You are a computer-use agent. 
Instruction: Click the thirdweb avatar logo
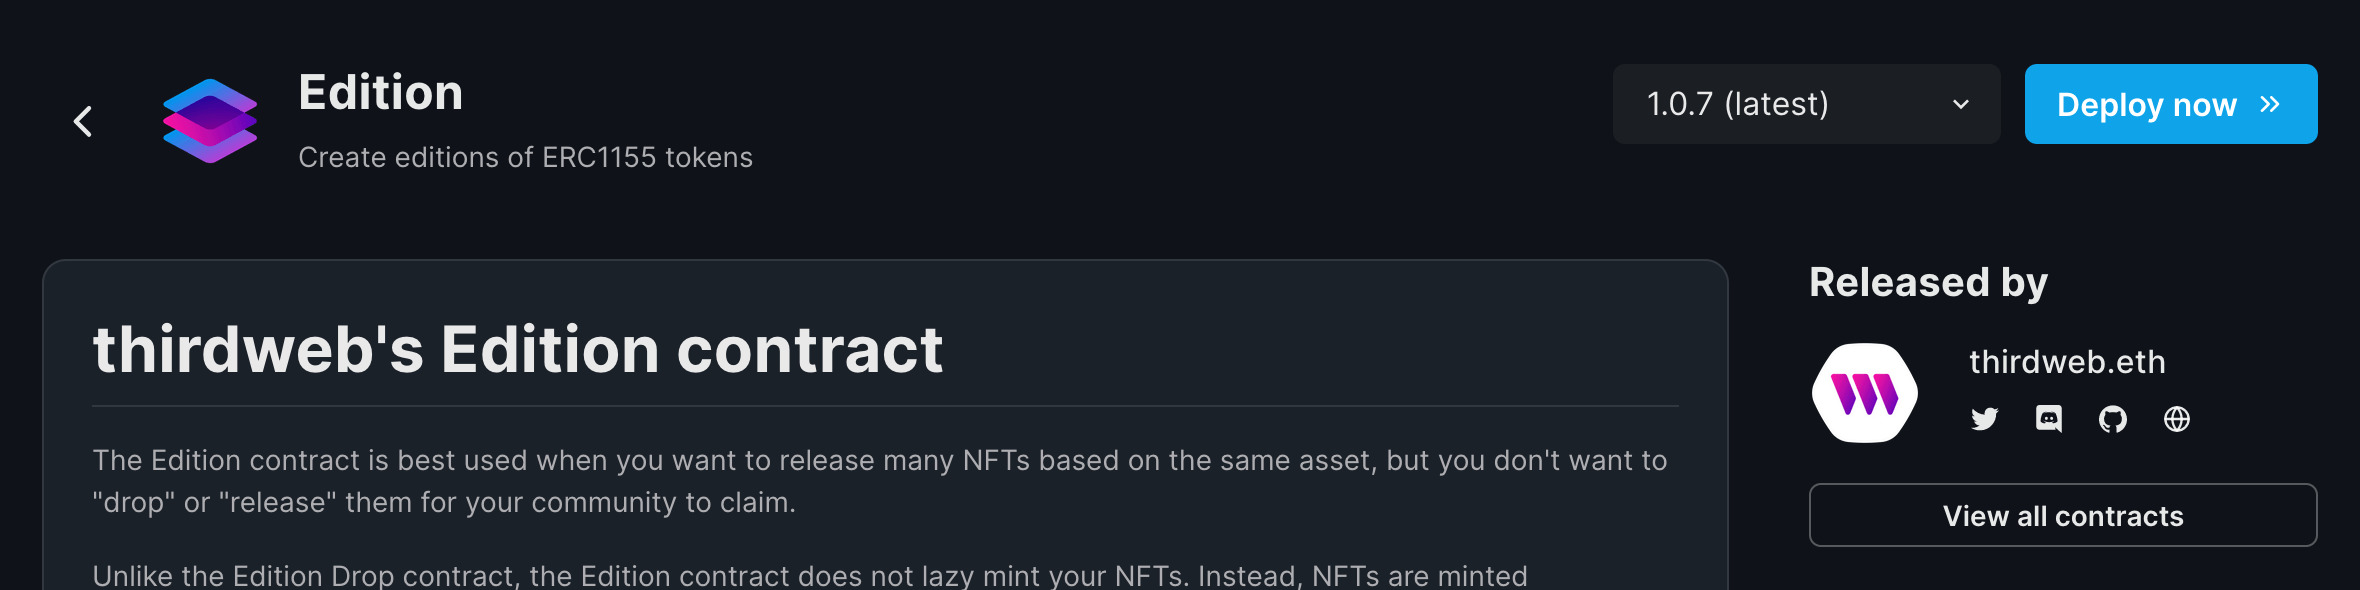click(1864, 393)
